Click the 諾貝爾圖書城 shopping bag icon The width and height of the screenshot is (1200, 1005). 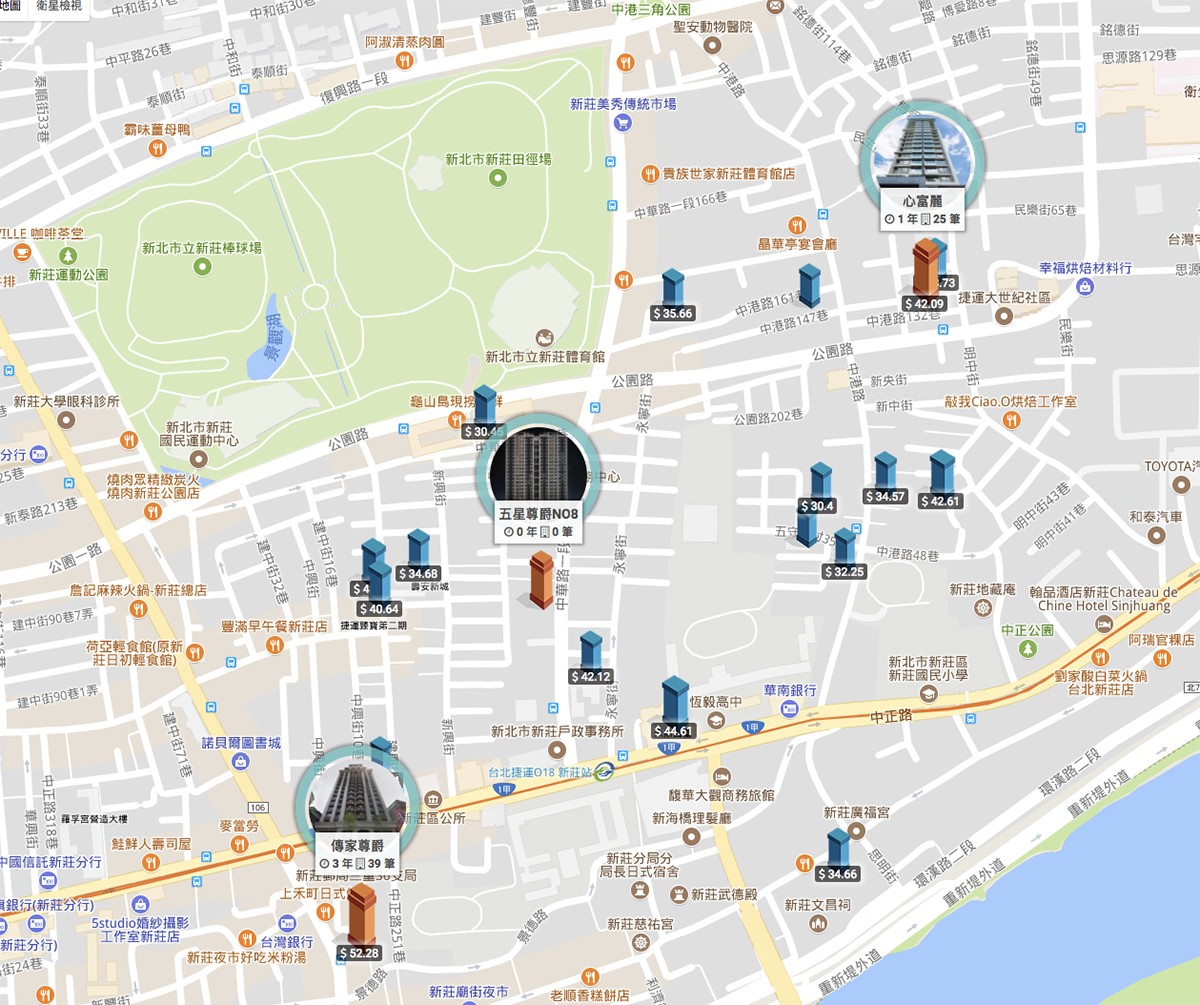[x=240, y=762]
